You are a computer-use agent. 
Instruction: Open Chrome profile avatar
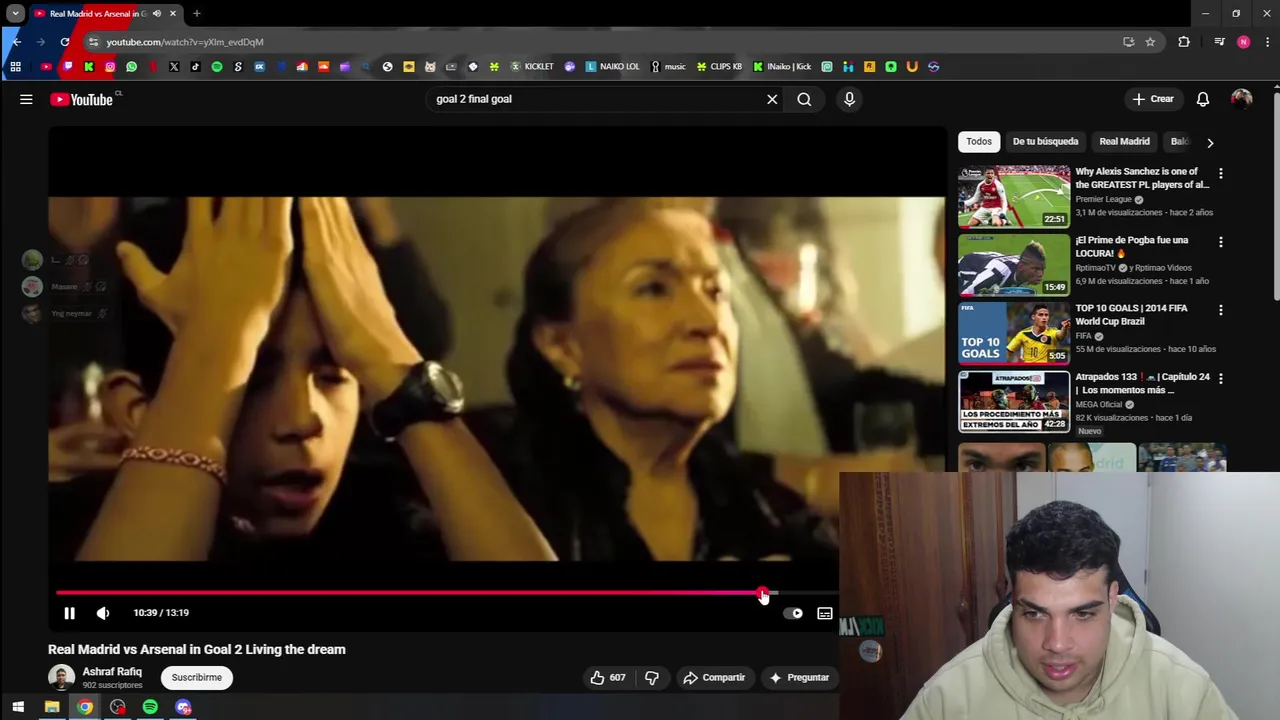click(1243, 42)
